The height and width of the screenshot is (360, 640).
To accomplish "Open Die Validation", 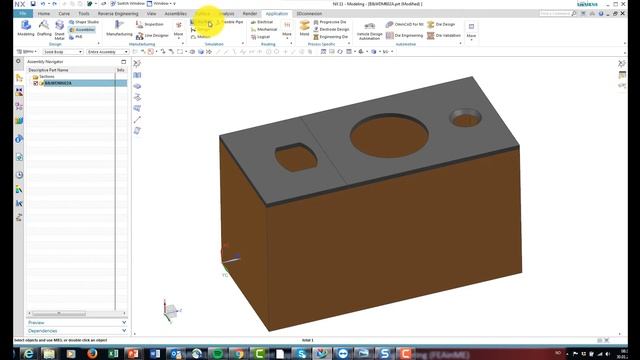I will click(444, 36).
